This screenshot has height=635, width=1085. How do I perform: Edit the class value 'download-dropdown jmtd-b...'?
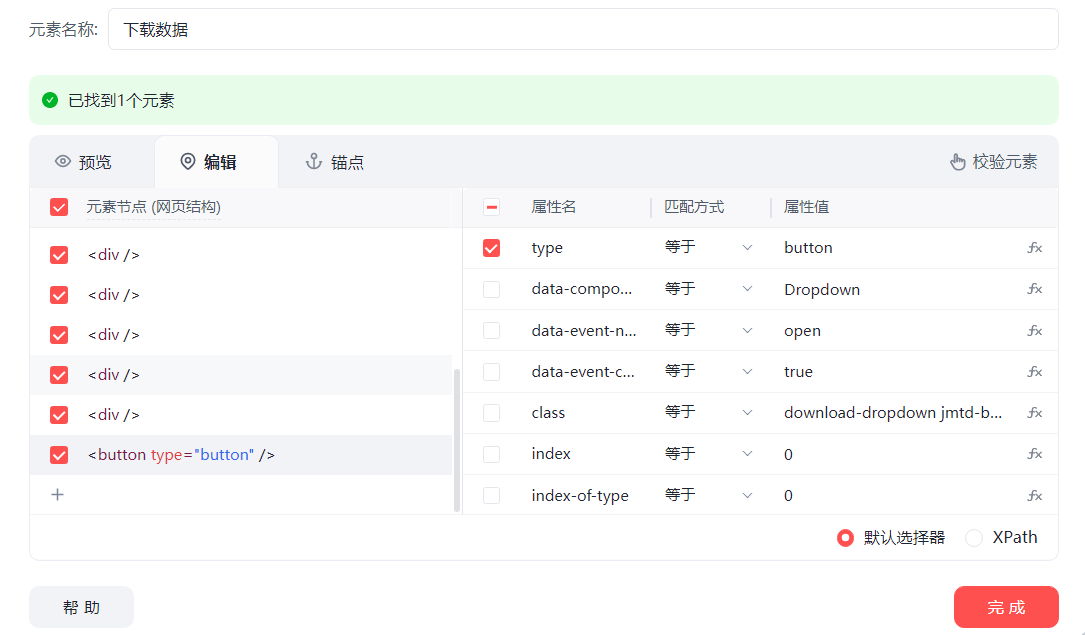pyautogui.click(x=893, y=413)
